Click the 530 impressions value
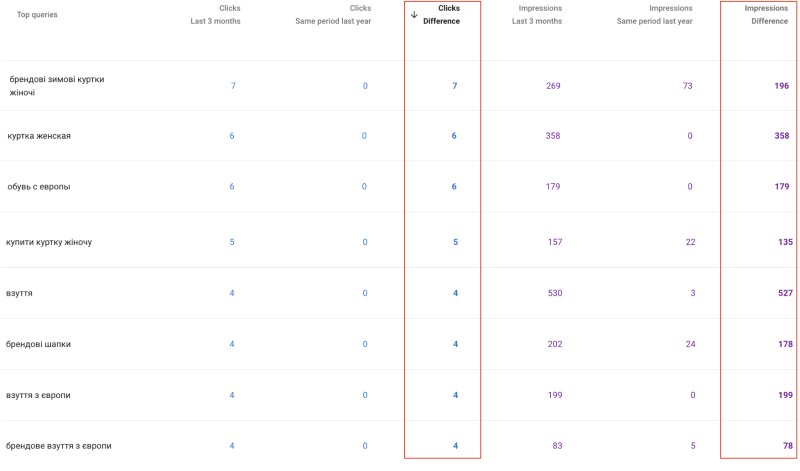The image size is (800, 471). click(x=553, y=293)
